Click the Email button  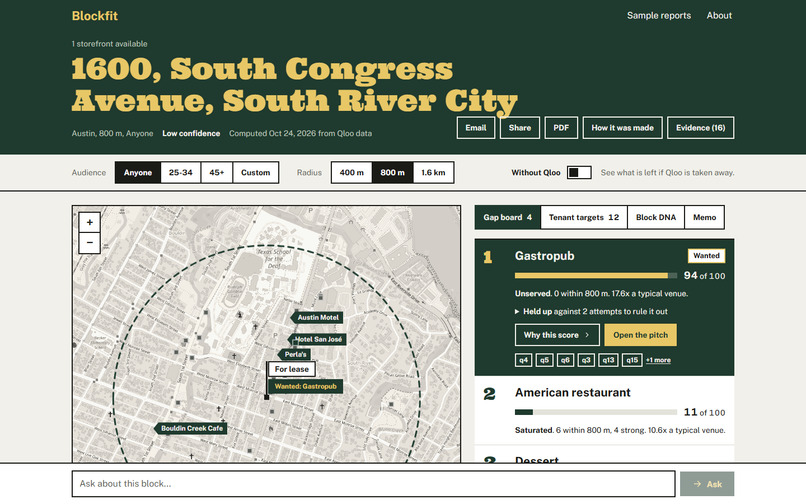tap(475, 128)
